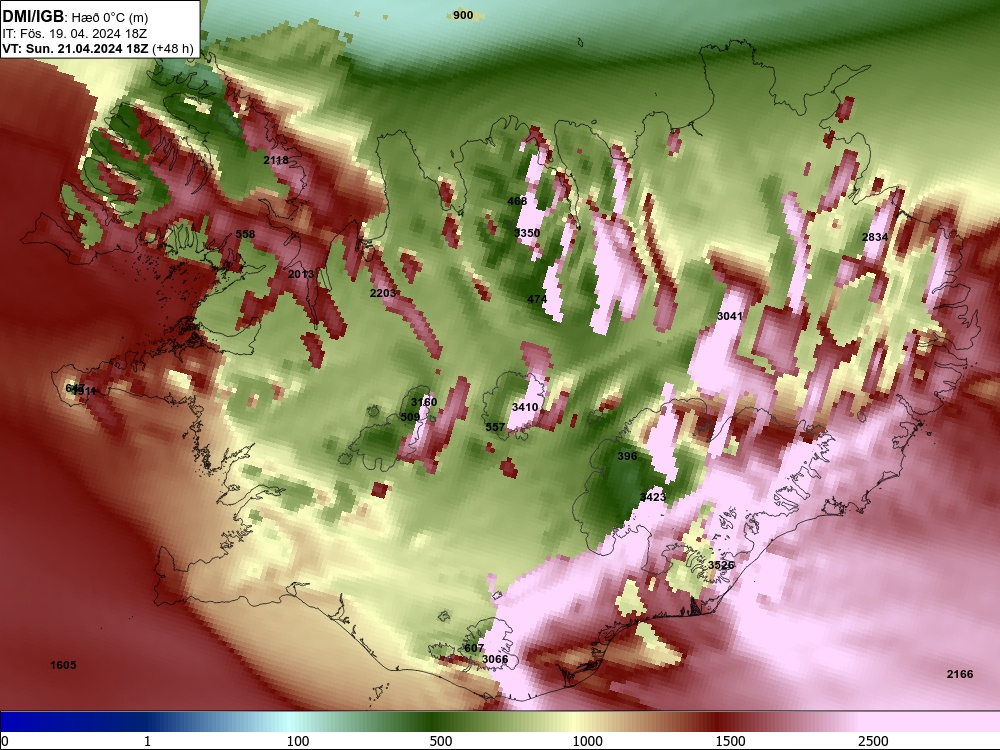The image size is (1000, 750).
Task: Click the legend label 1500
Action: [x=730, y=741]
